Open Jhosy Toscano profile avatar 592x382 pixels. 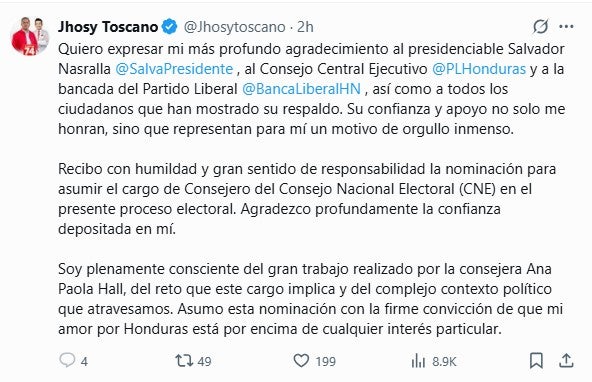tap(30, 36)
